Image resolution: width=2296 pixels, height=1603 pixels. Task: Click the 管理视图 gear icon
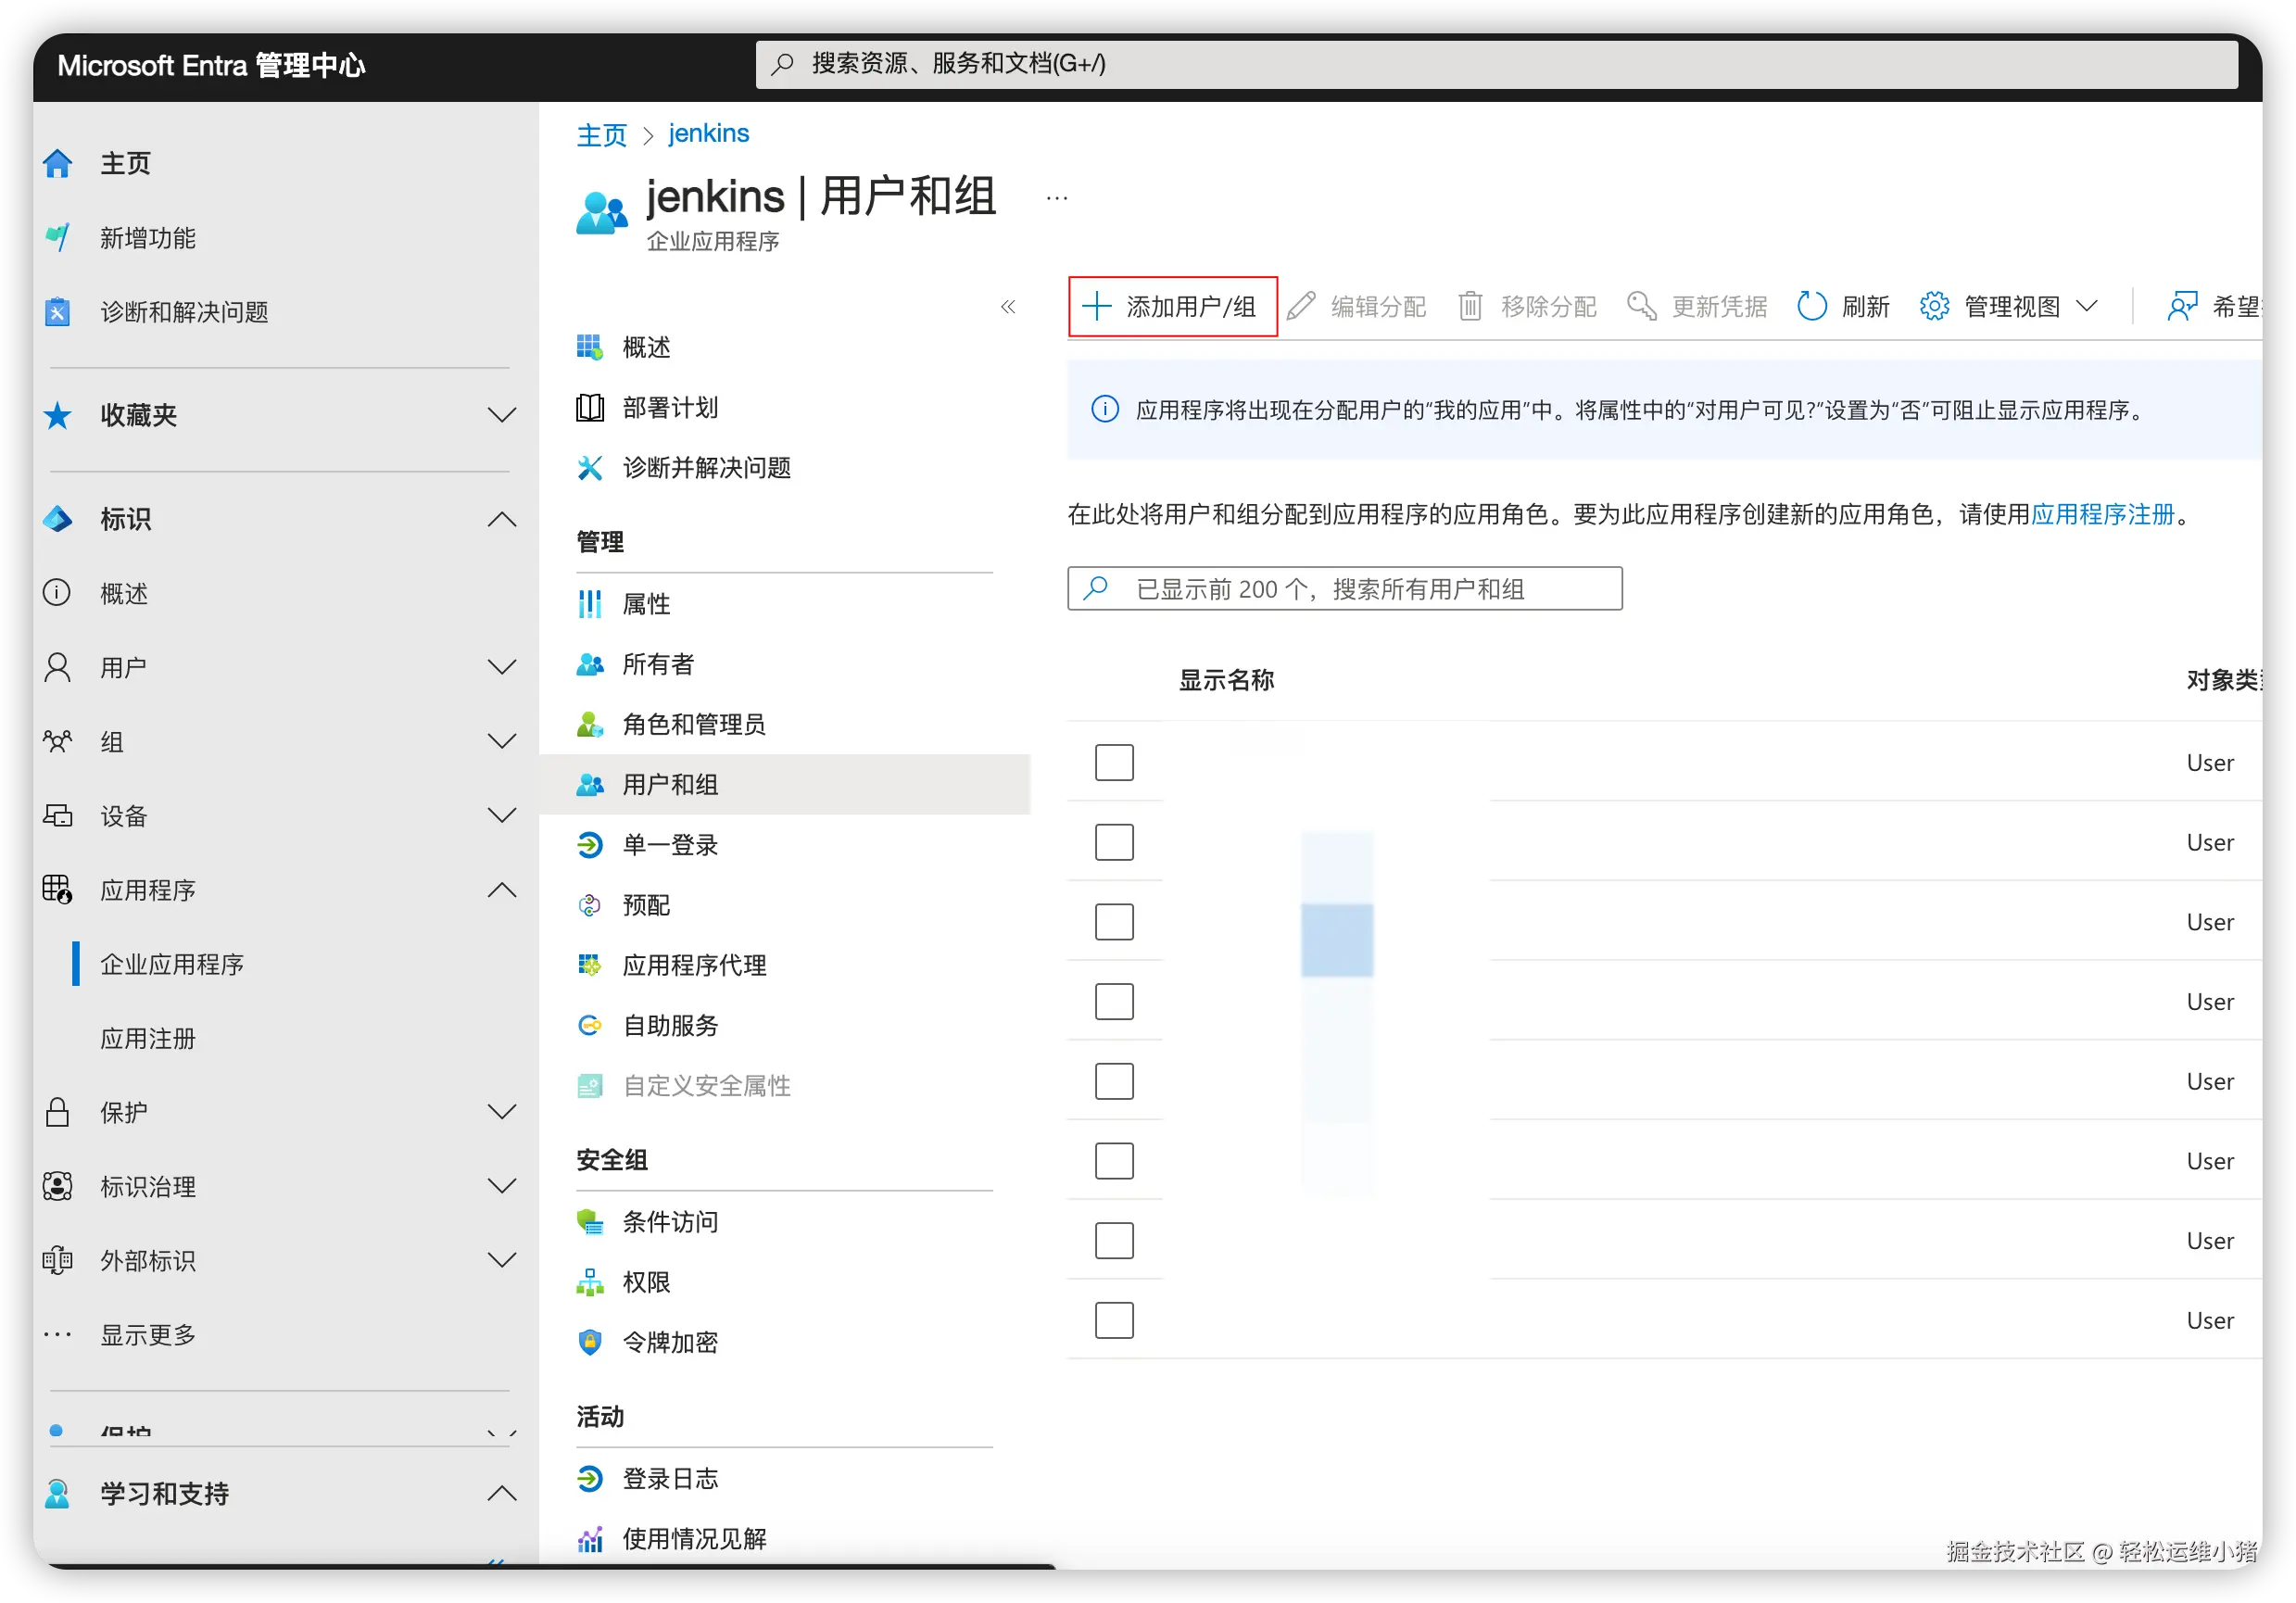pos(1934,306)
